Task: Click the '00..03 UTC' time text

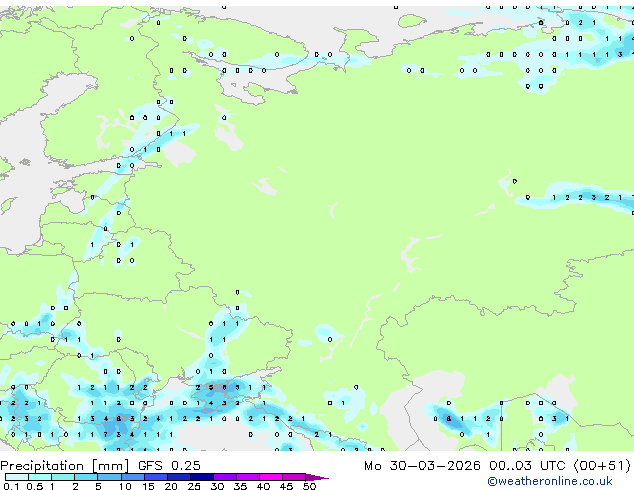Action: (528, 466)
